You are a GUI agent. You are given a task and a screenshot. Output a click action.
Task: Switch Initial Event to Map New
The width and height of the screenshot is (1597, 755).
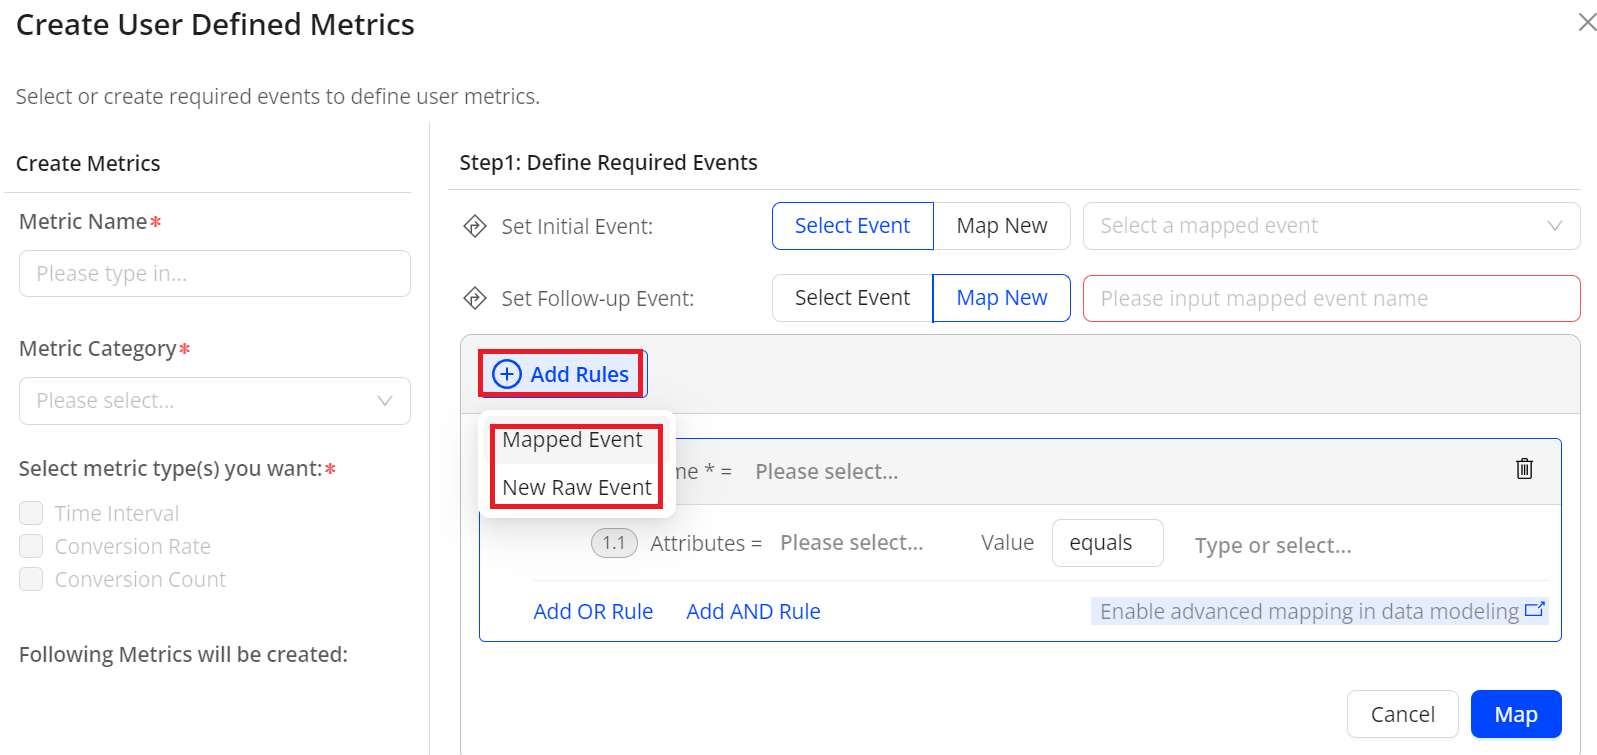[x=1001, y=226]
